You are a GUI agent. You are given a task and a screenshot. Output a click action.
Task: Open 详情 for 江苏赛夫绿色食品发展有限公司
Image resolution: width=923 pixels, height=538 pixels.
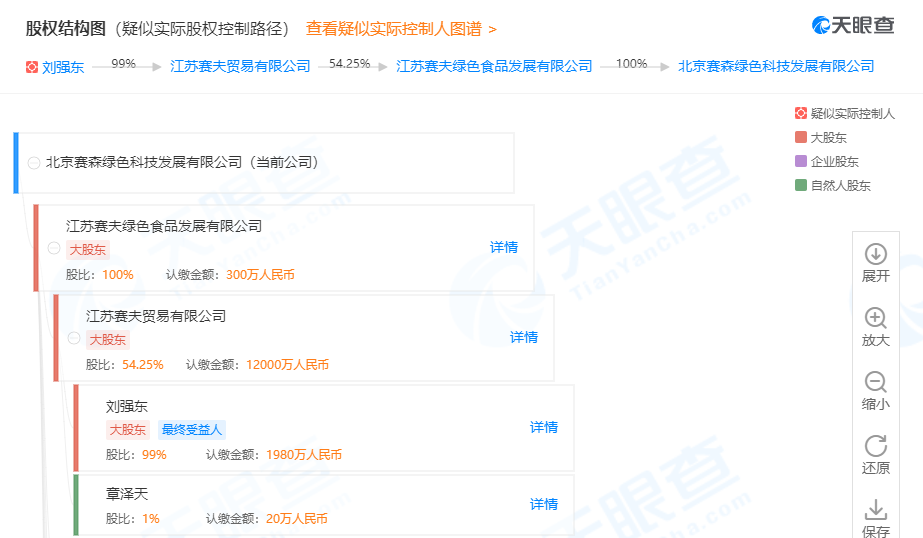pyautogui.click(x=504, y=247)
